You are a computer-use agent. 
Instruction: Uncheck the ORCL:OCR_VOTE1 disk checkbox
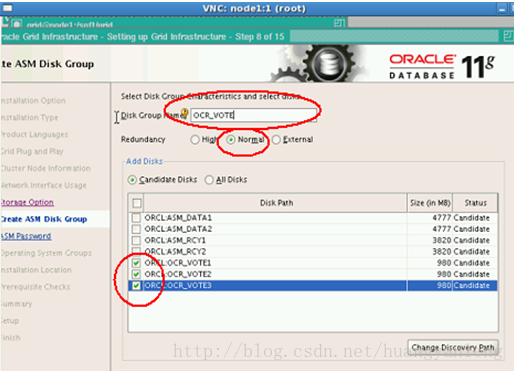[x=136, y=263]
